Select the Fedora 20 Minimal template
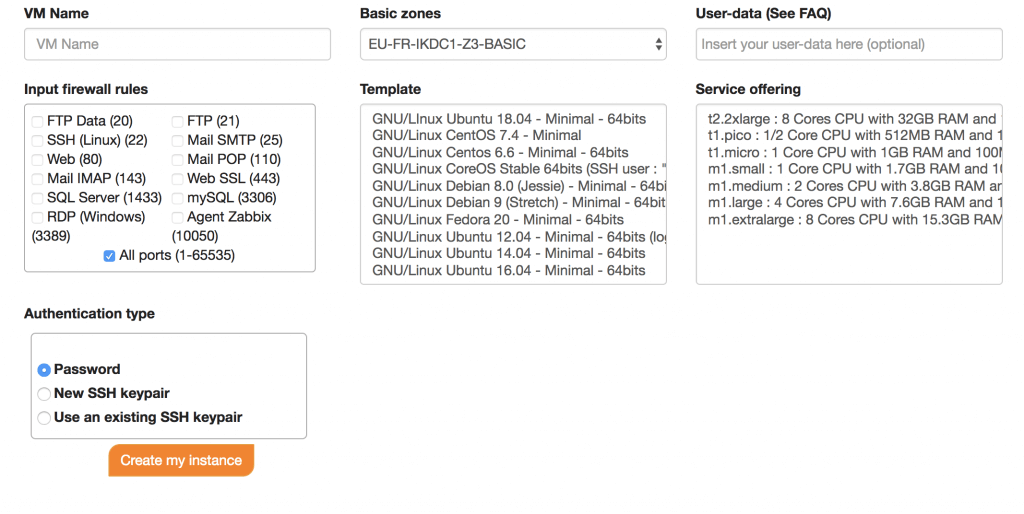This screenshot has height=514, width=1024. click(x=498, y=220)
